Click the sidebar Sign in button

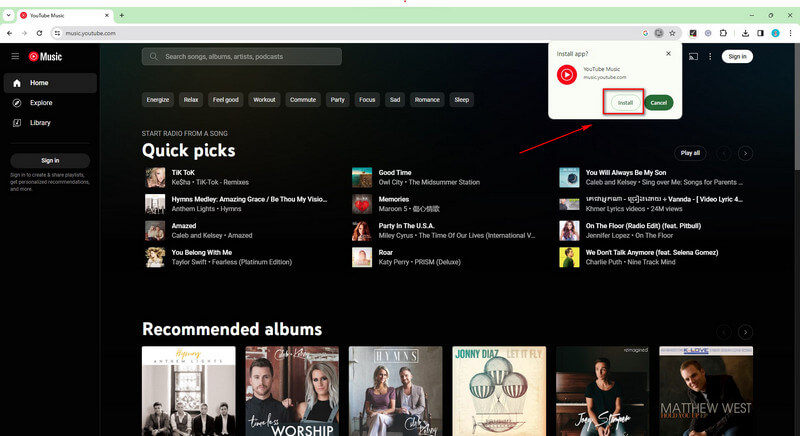pos(50,160)
